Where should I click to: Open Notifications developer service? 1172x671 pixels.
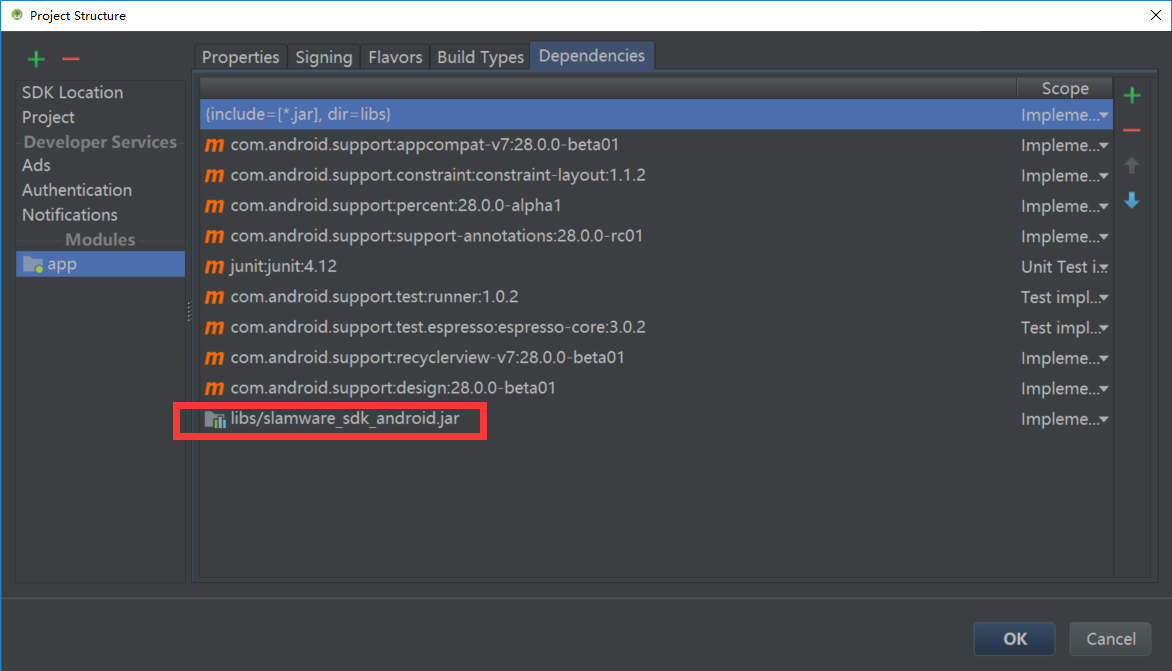point(70,214)
